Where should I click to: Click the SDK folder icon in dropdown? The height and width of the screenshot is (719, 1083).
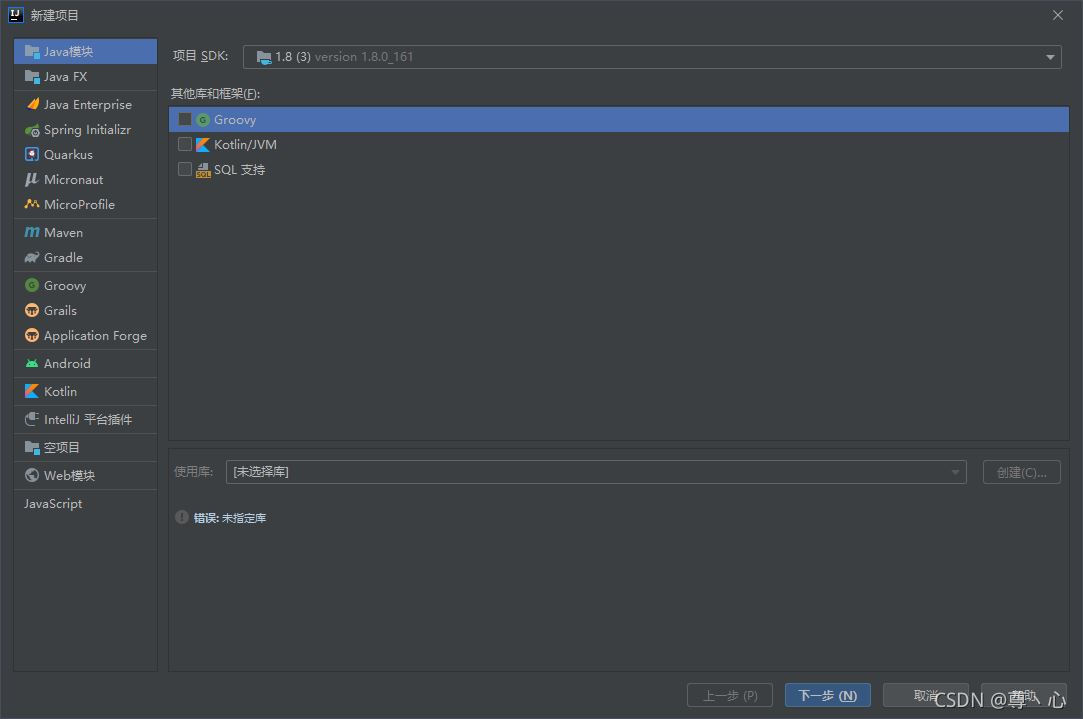pyautogui.click(x=264, y=57)
